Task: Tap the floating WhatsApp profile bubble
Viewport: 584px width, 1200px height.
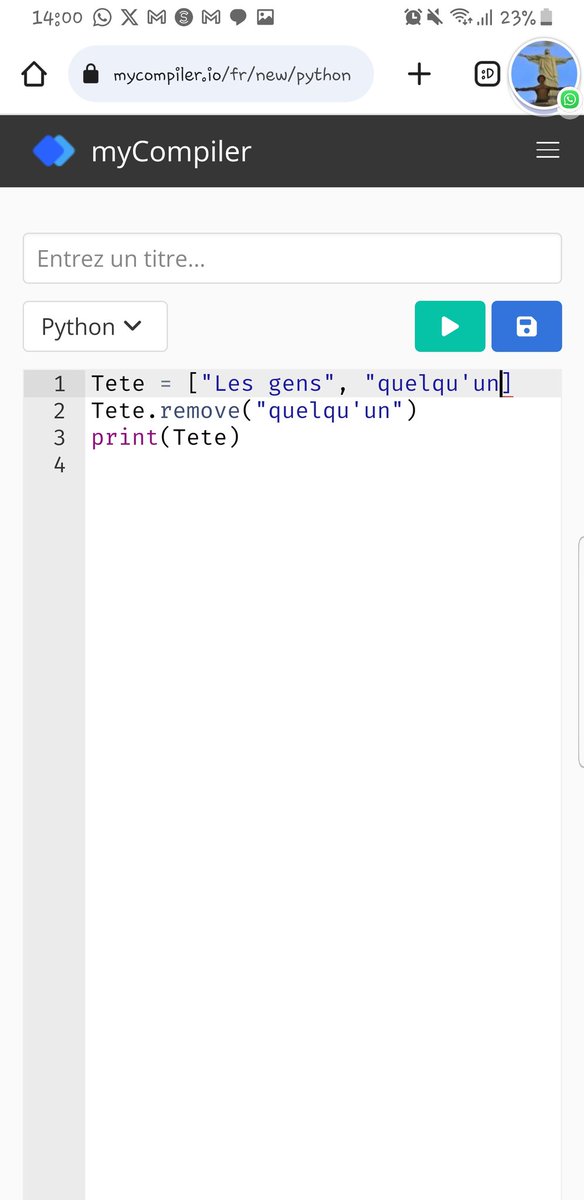Action: [544, 74]
